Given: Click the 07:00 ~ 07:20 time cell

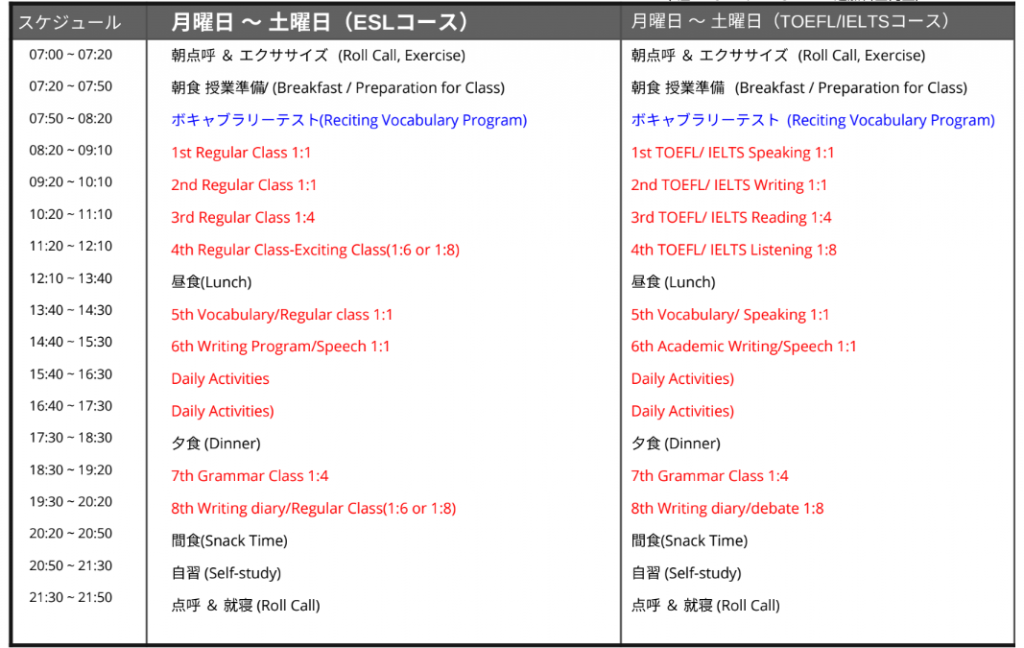Looking at the screenshot, I should tap(71, 55).
